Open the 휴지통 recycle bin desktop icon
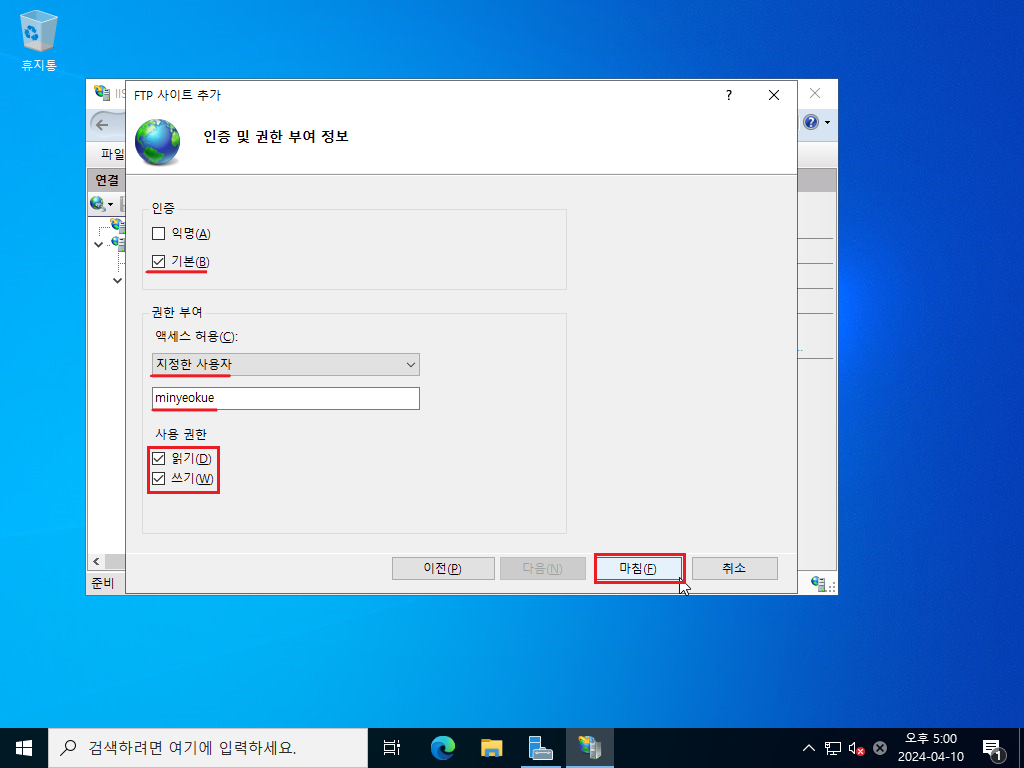Image resolution: width=1024 pixels, height=768 pixels. (x=39, y=40)
